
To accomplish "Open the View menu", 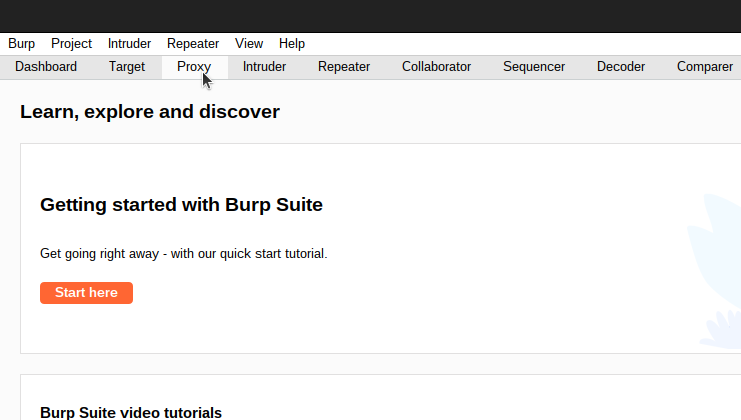I will pos(249,43).
